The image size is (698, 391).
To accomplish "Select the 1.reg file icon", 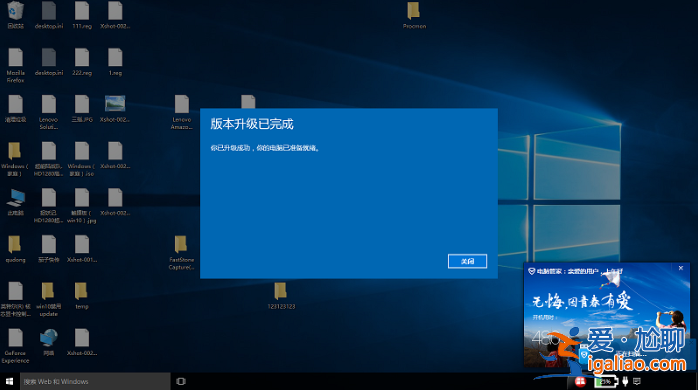I will [x=115, y=57].
